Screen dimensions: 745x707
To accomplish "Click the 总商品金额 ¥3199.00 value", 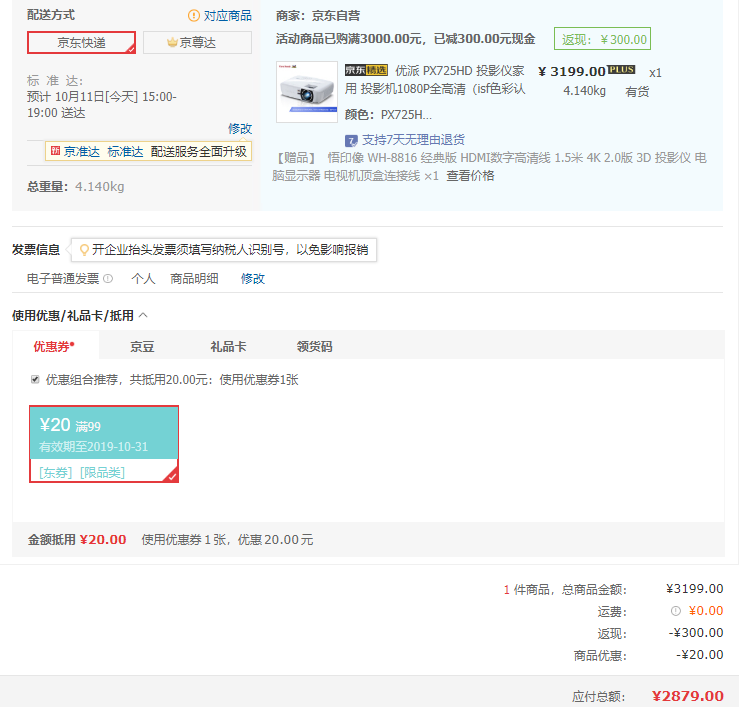I will click(x=695, y=589).
